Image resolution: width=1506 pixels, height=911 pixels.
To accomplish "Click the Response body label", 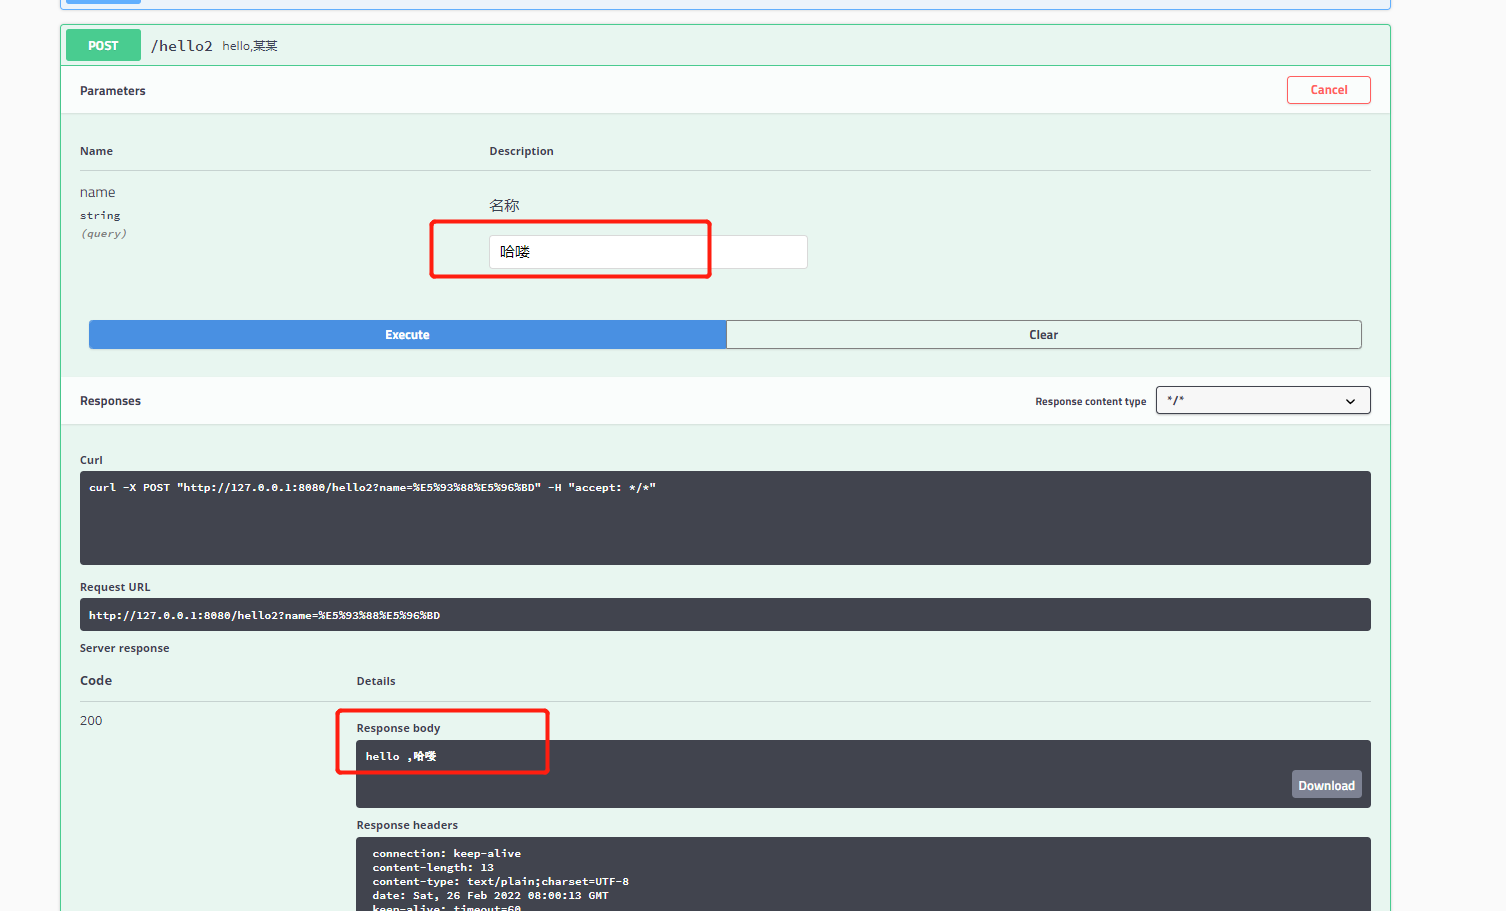I will pos(398,728).
